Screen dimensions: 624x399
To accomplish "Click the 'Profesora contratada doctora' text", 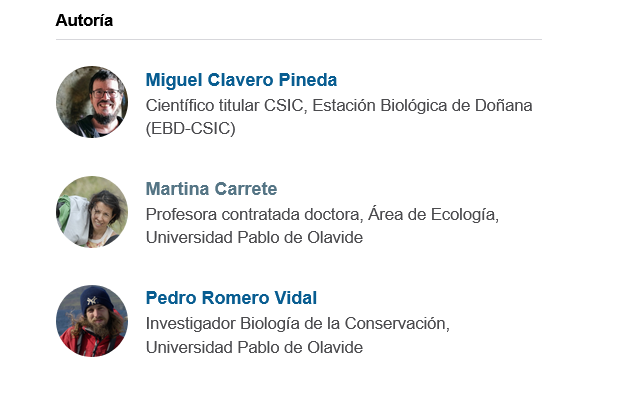I will tap(253, 215).
